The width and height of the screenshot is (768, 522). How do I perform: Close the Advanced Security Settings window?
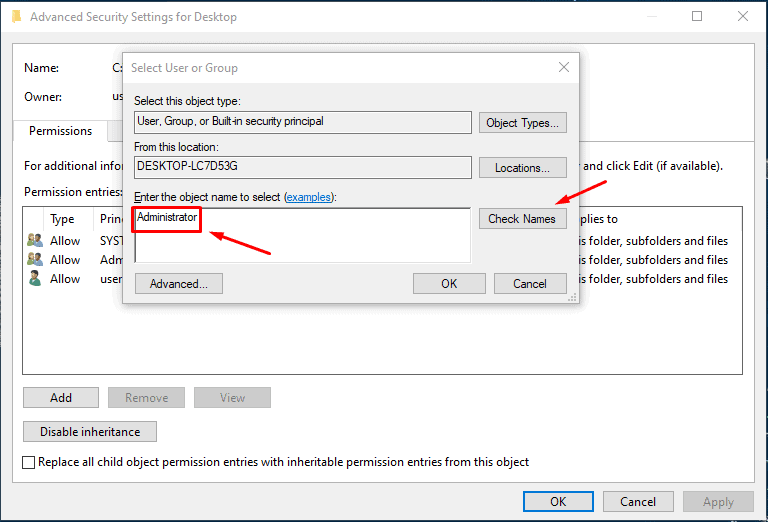coord(743,16)
